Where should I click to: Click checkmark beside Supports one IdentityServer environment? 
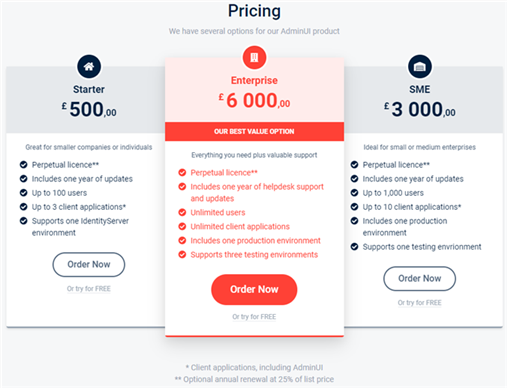tap(23, 221)
